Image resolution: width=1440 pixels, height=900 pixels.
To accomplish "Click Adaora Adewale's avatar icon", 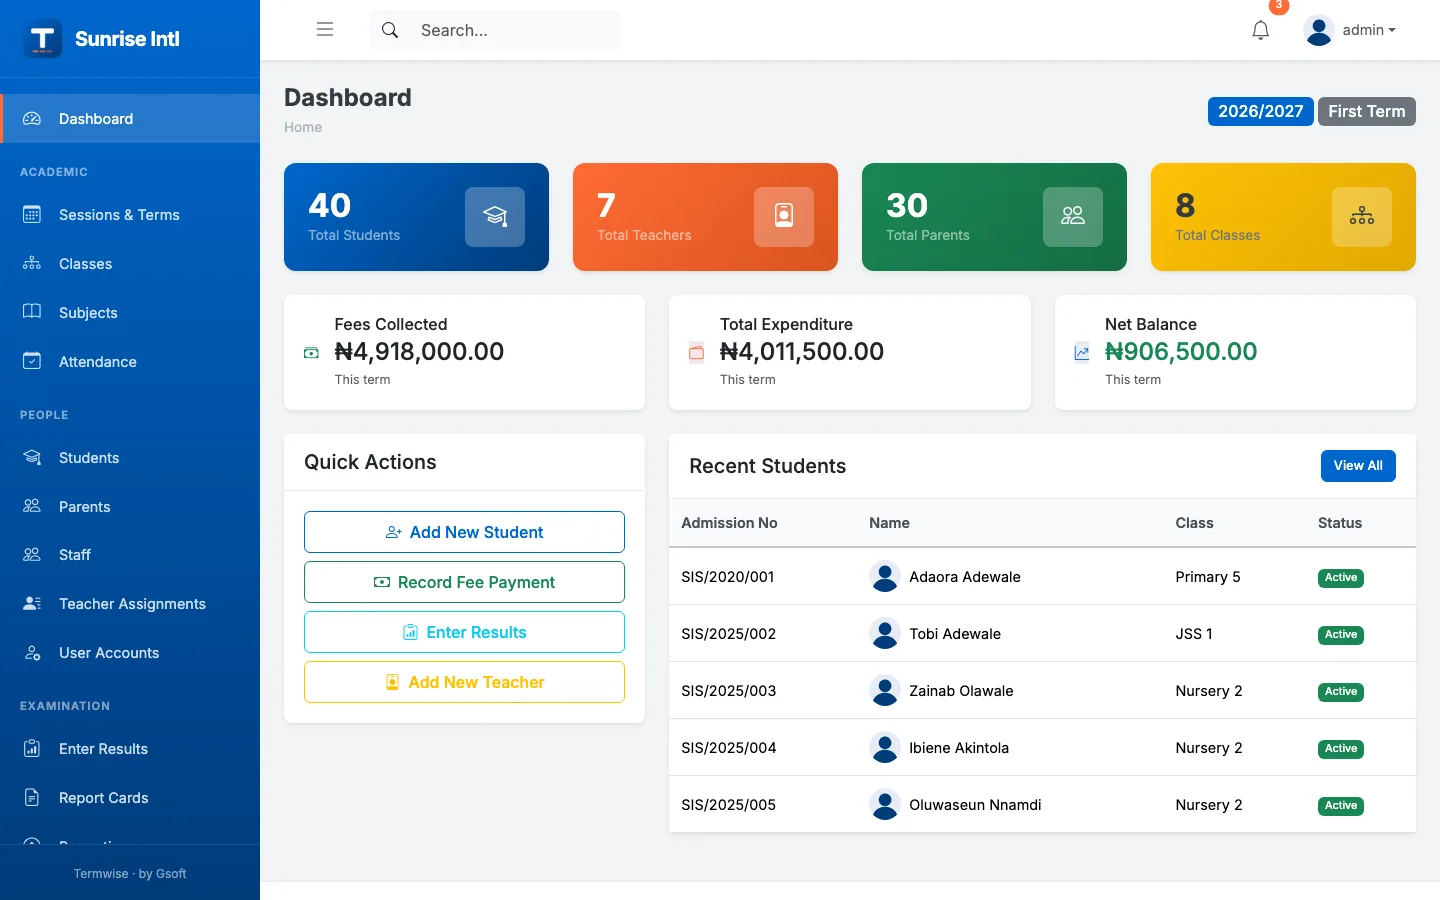I will [x=885, y=577].
